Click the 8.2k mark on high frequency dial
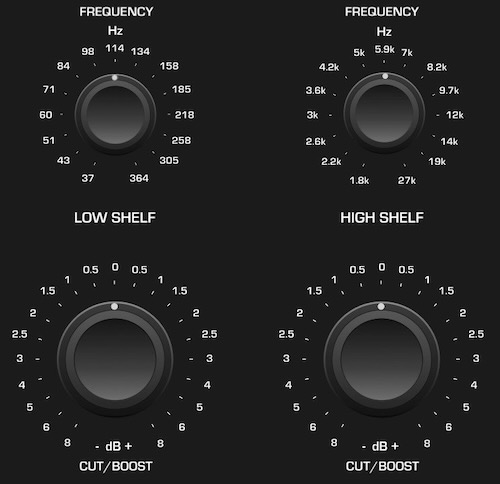This screenshot has height=484, width=500. point(437,67)
